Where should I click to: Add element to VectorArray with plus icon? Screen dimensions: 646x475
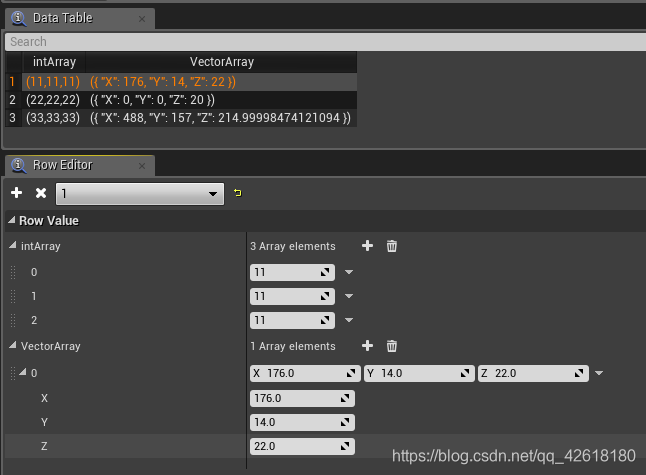click(x=367, y=346)
